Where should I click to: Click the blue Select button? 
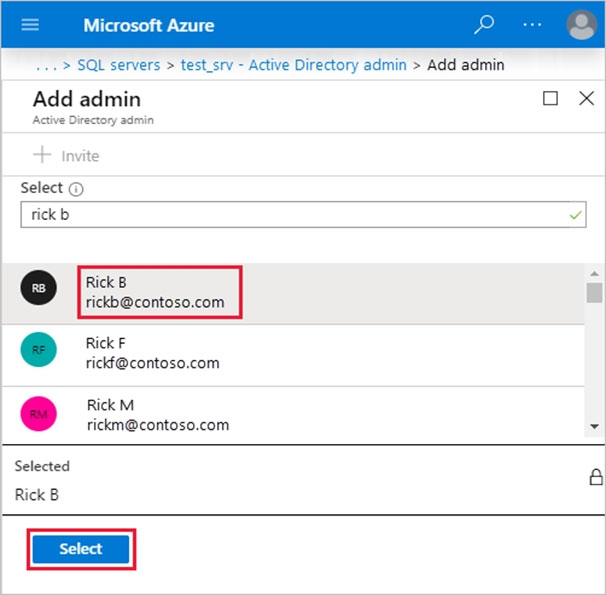(81, 549)
